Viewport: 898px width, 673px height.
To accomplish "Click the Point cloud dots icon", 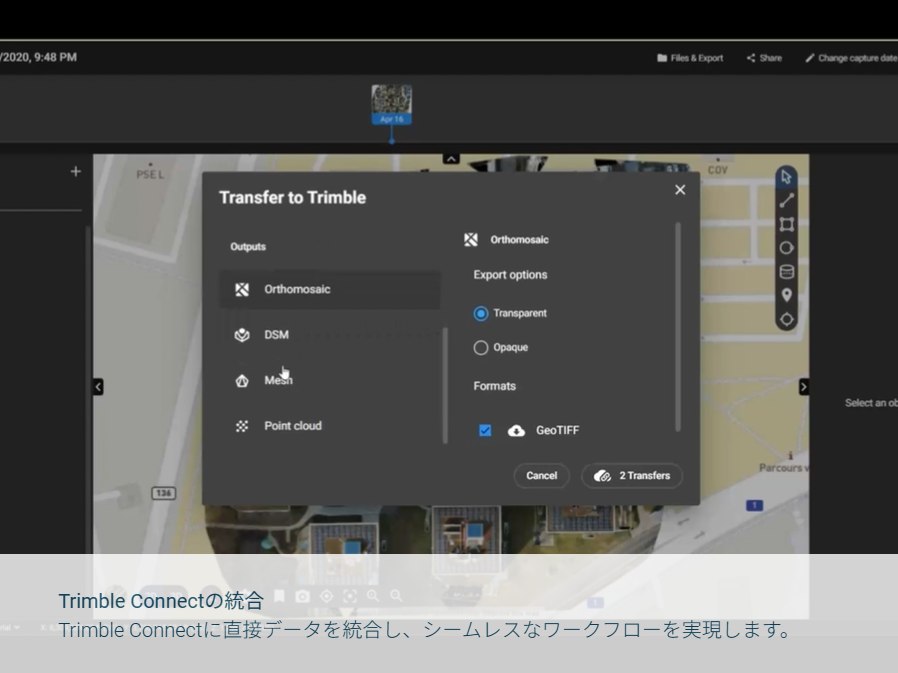I will (242, 426).
